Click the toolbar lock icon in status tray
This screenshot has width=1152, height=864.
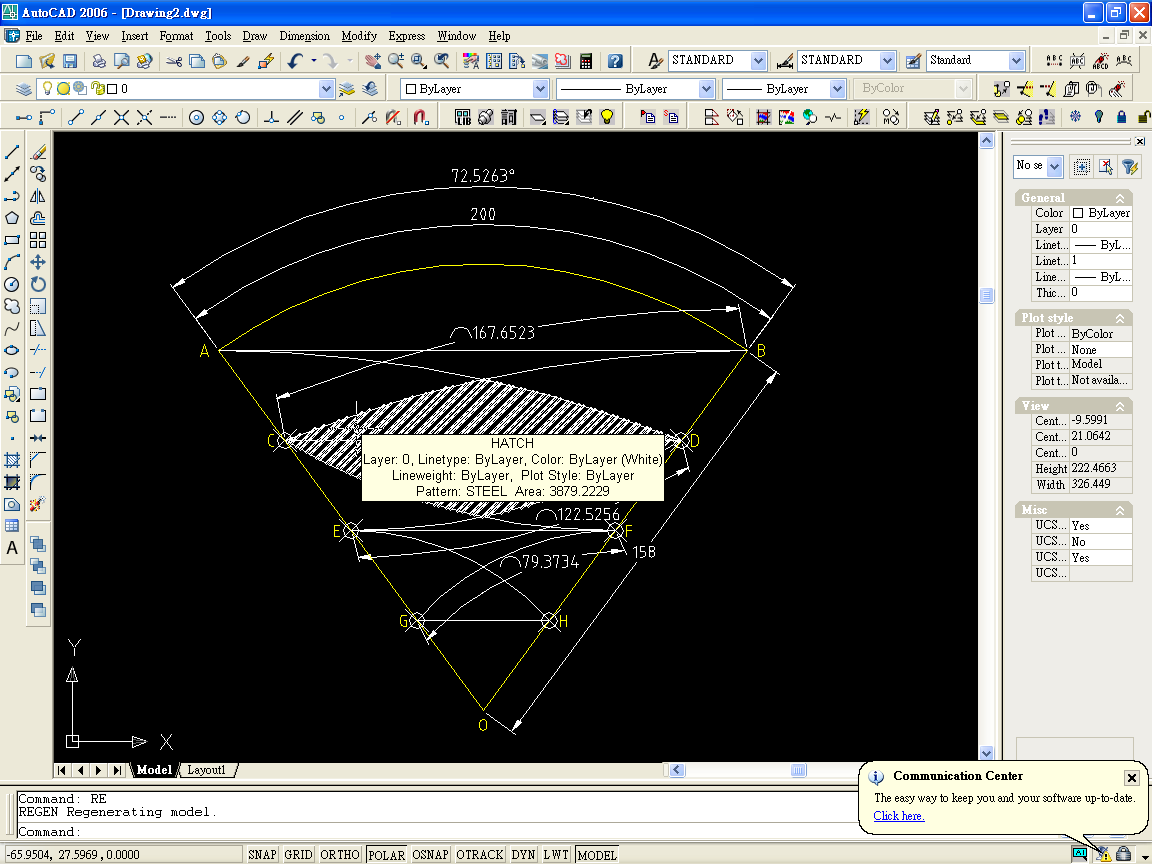pos(1123,854)
